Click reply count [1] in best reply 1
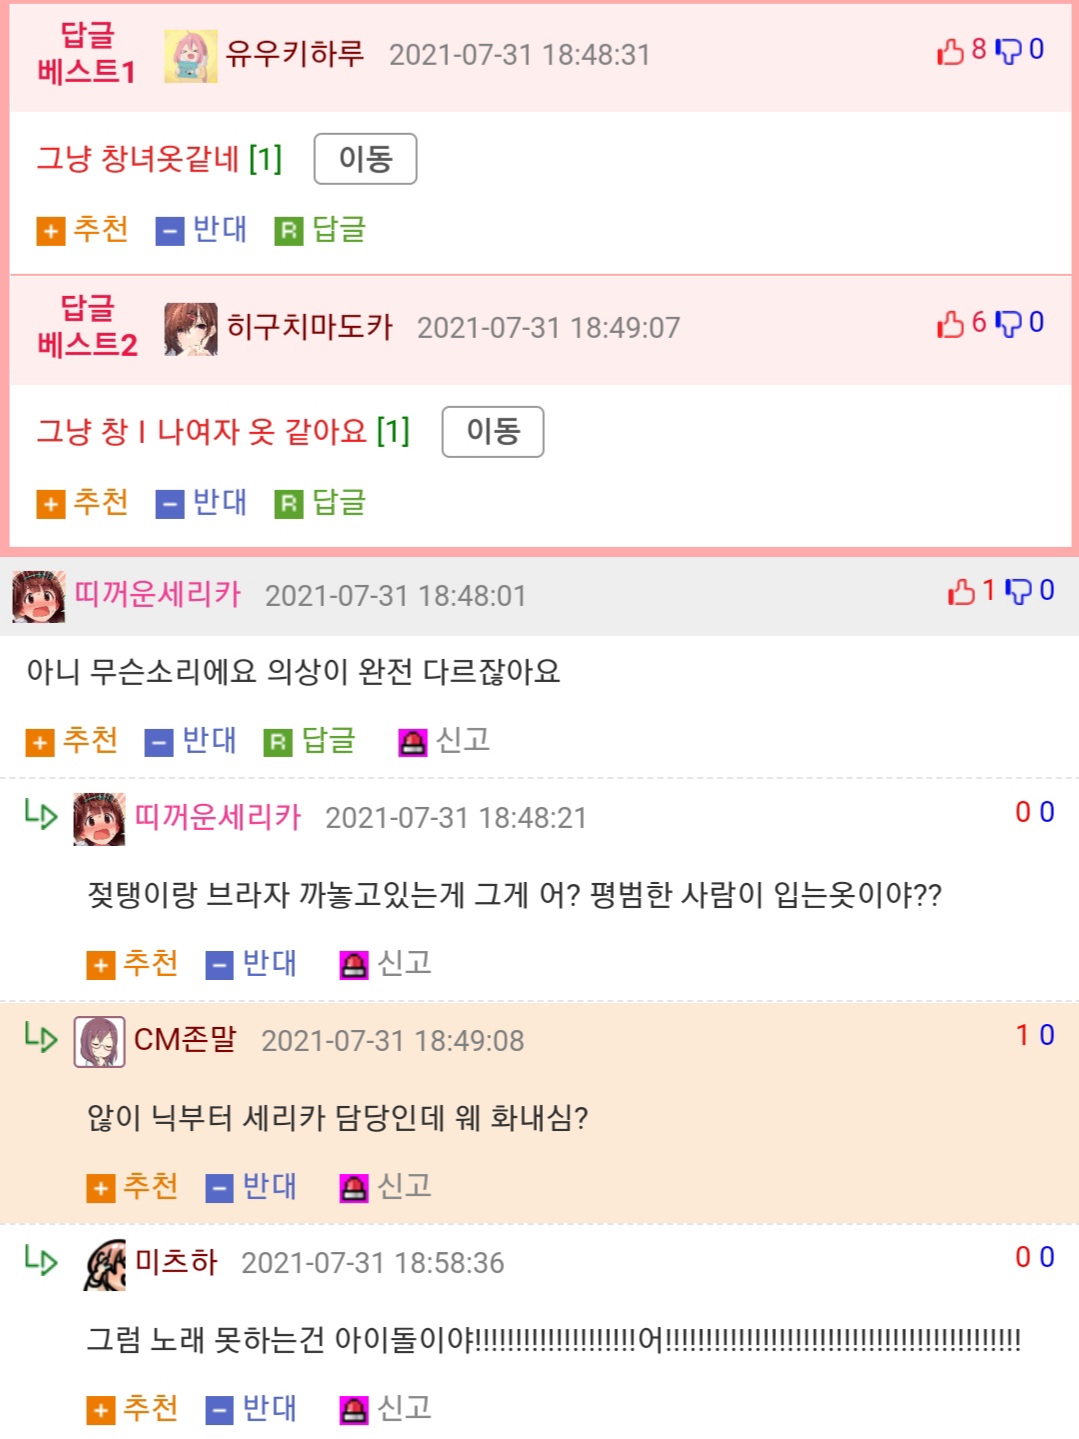The image size is (1079, 1439). (265, 159)
